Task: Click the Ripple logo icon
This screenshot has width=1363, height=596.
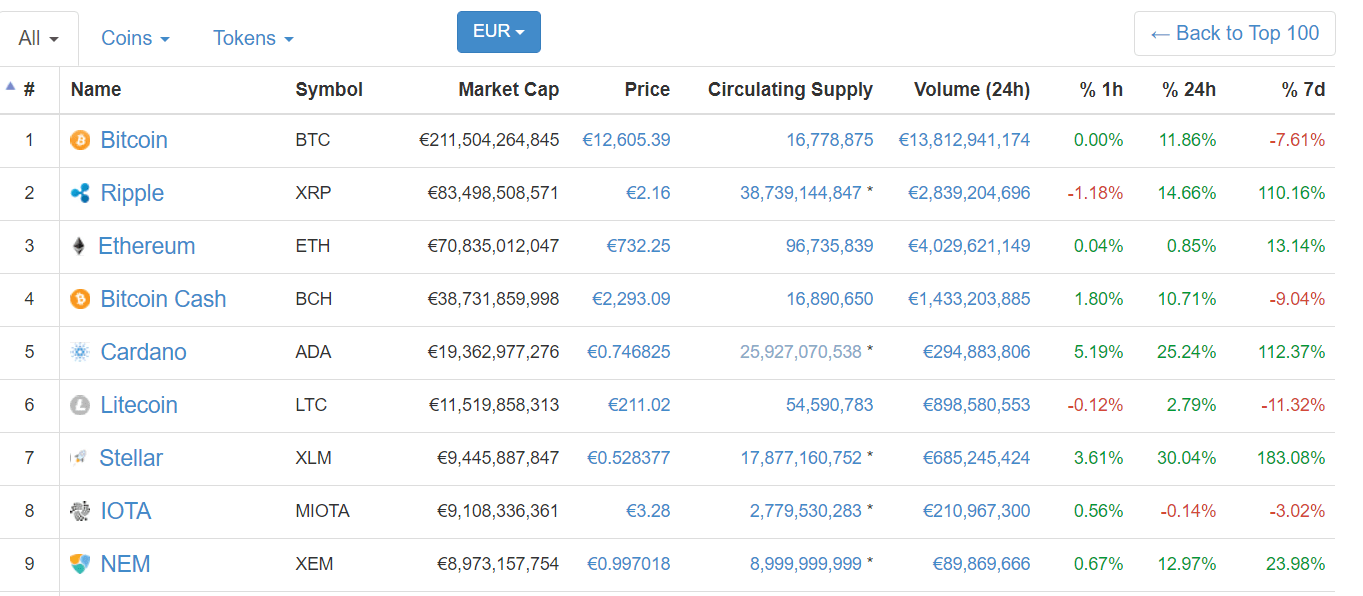Action: tap(80, 193)
